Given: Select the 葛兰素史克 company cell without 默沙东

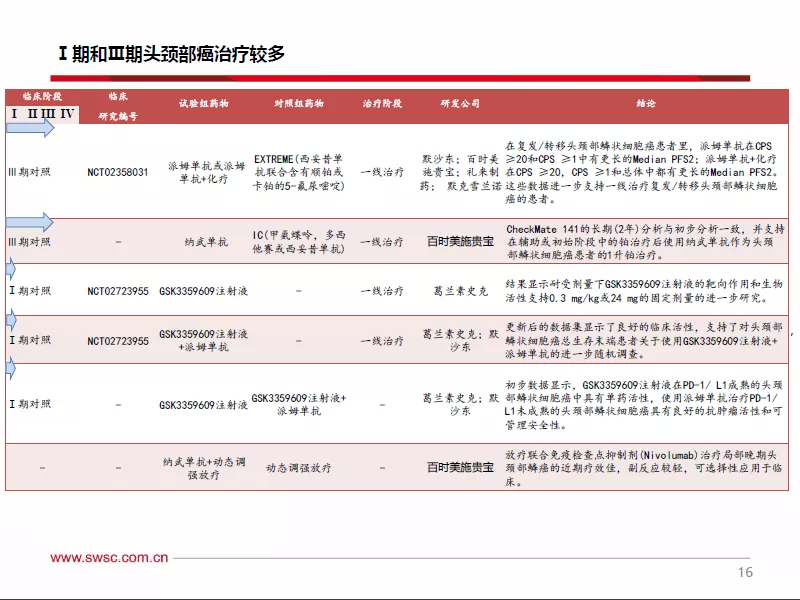Looking at the screenshot, I should 461,291.
